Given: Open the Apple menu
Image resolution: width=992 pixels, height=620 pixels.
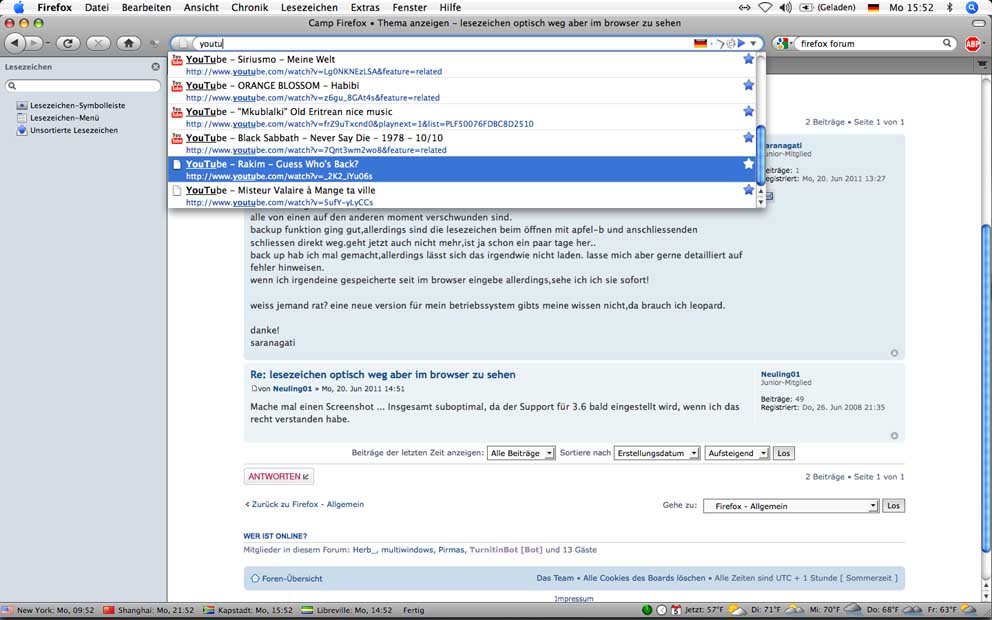Looking at the screenshot, I should point(18,8).
